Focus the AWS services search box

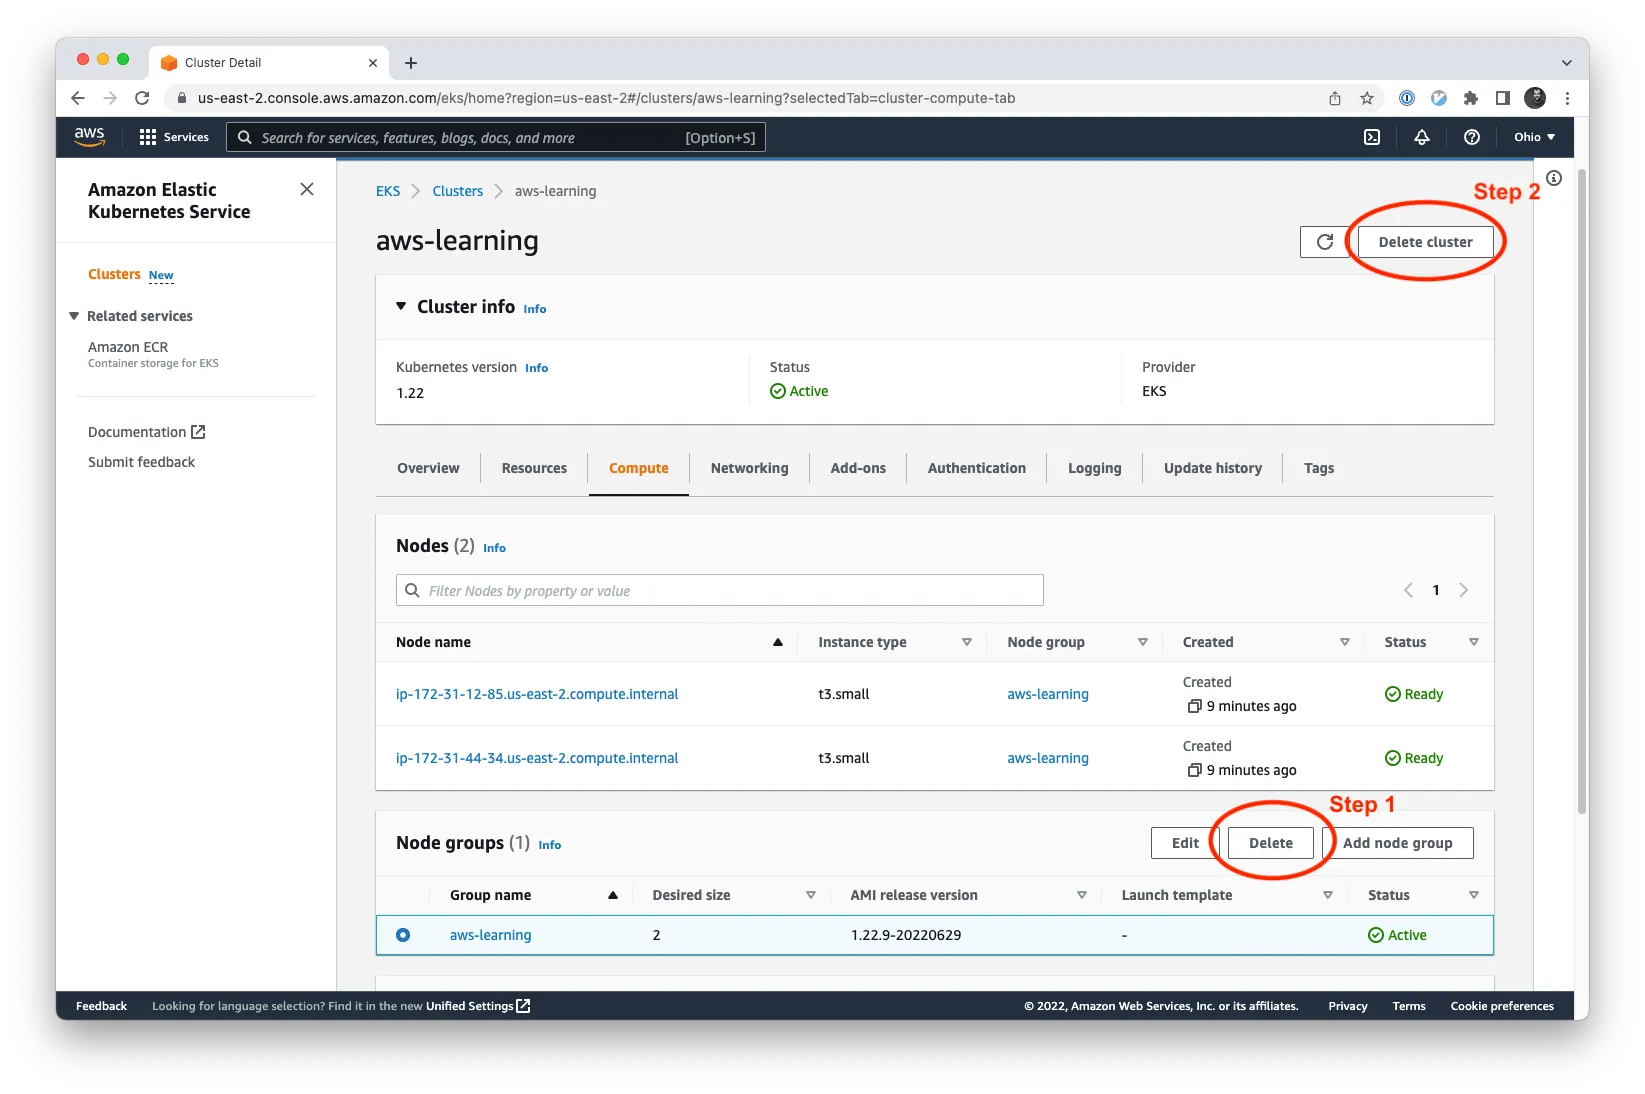pyautogui.click(x=496, y=137)
